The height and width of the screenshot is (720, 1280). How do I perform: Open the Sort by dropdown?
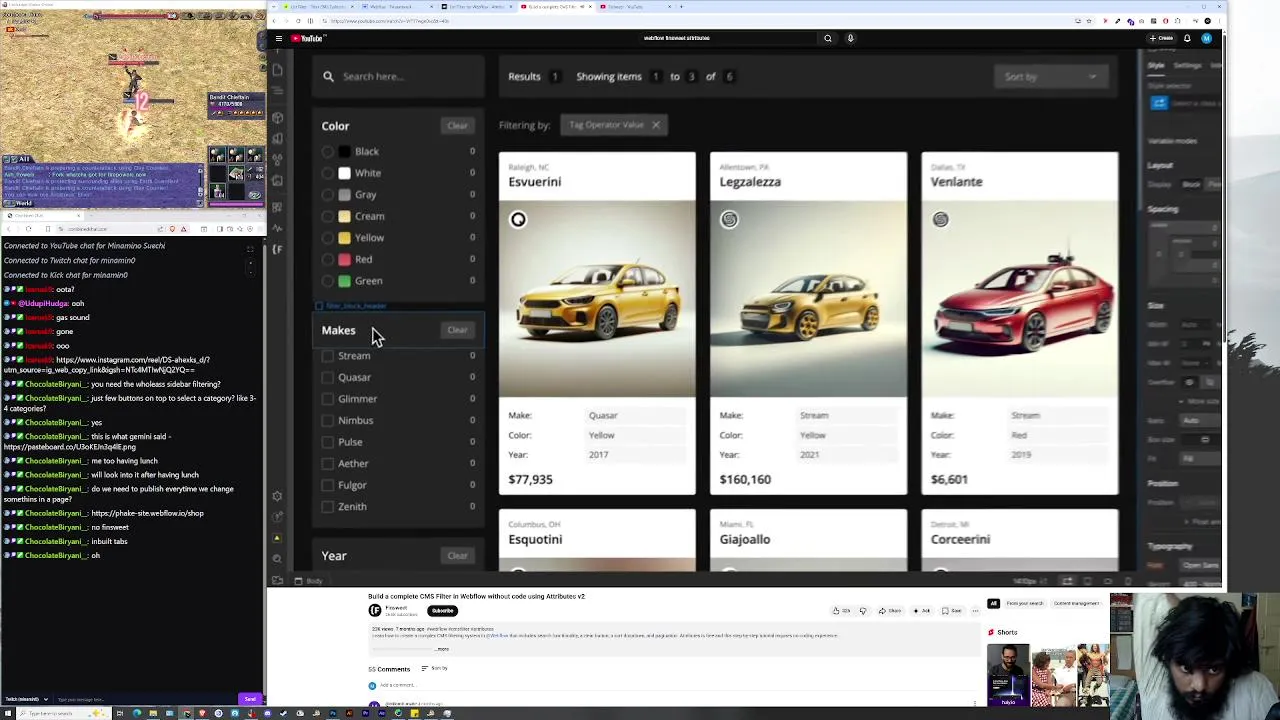(1051, 77)
